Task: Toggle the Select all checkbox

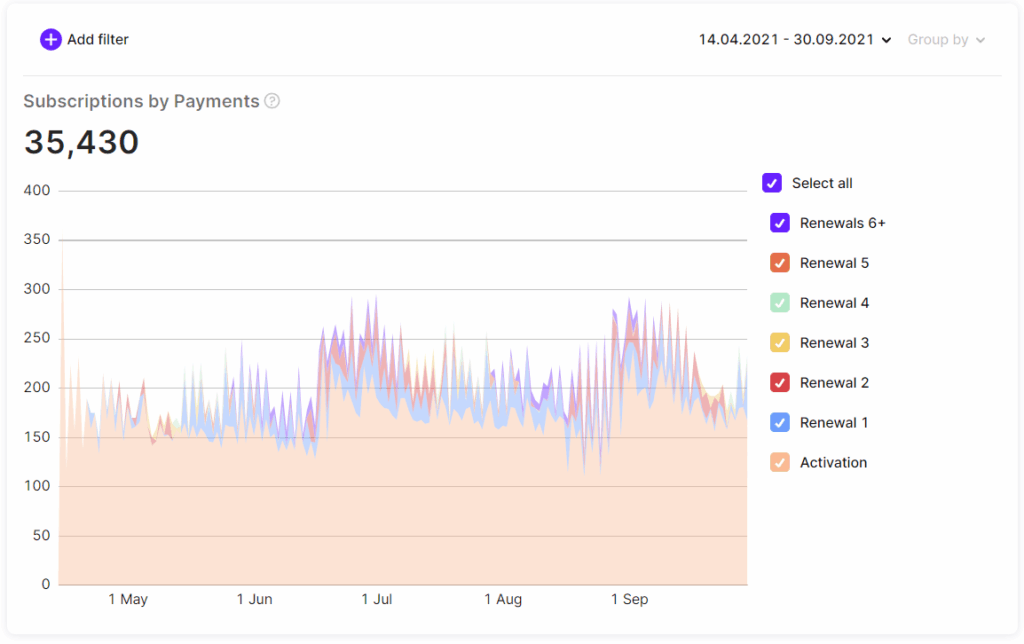Action: coord(772,183)
